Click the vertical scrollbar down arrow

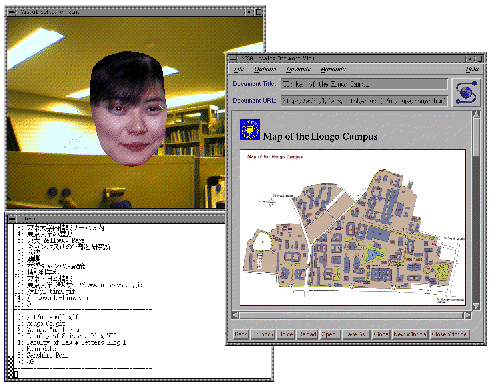pyautogui.click(x=476, y=306)
